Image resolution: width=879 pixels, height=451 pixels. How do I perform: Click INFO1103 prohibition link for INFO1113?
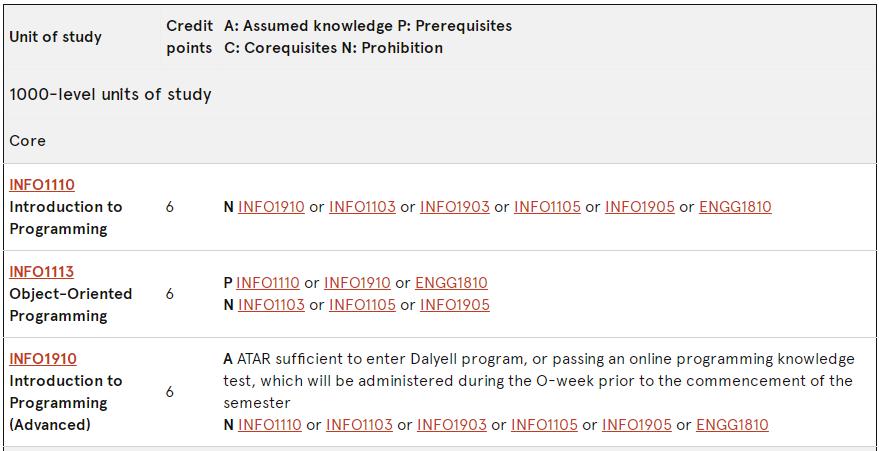click(271, 305)
